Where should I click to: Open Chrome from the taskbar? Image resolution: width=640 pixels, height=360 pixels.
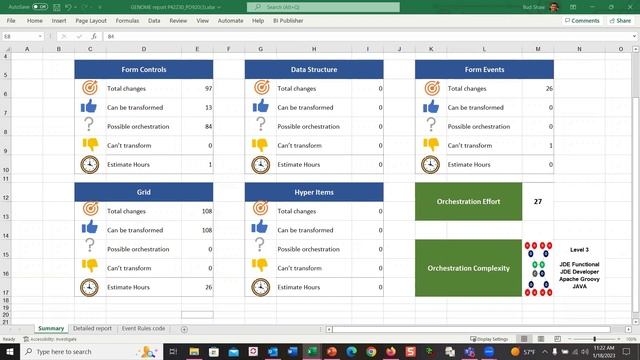click(x=371, y=351)
